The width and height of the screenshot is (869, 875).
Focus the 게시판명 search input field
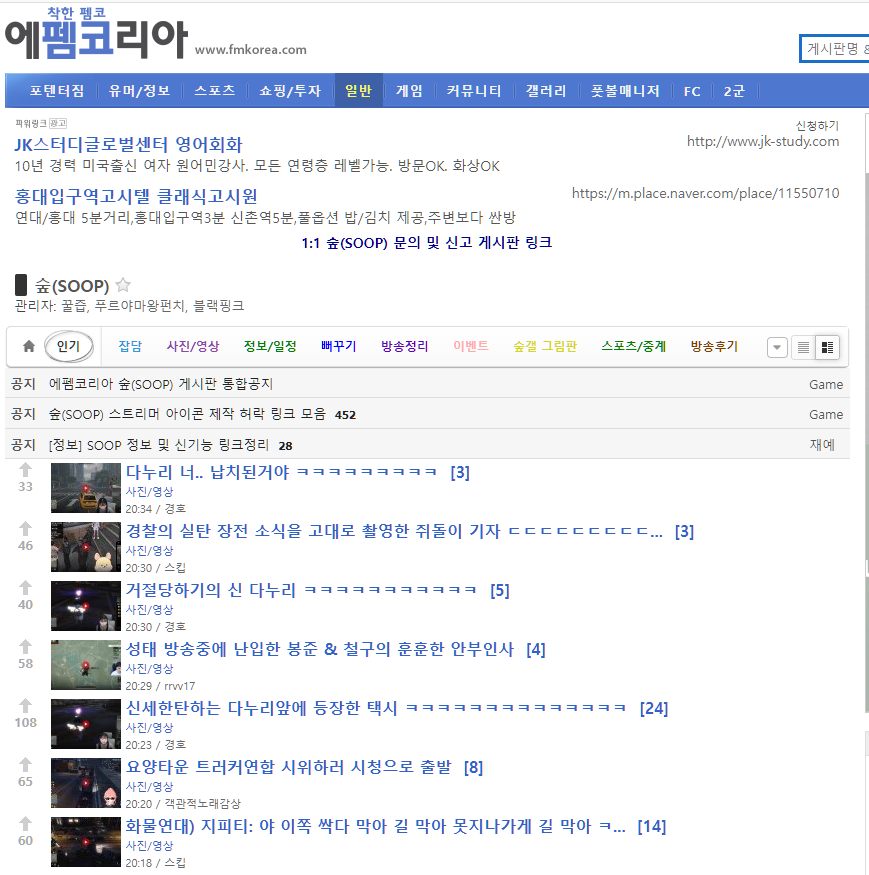click(x=834, y=49)
